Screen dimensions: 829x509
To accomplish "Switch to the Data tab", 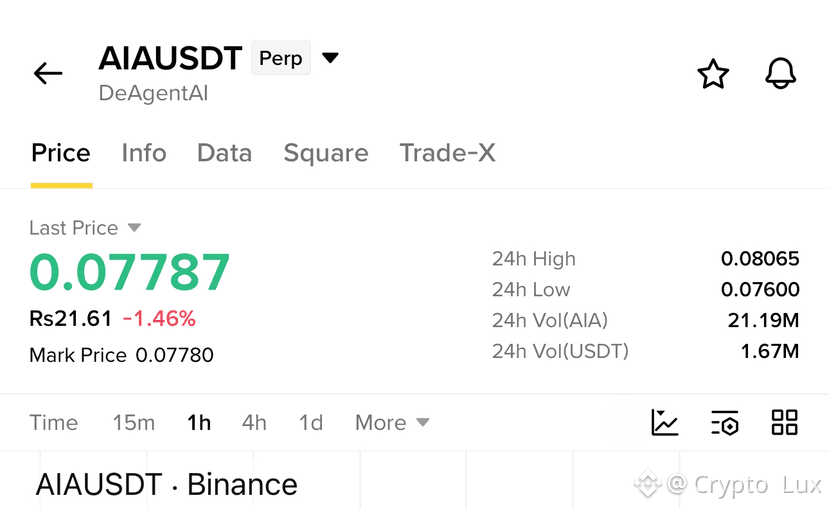I will click(224, 153).
